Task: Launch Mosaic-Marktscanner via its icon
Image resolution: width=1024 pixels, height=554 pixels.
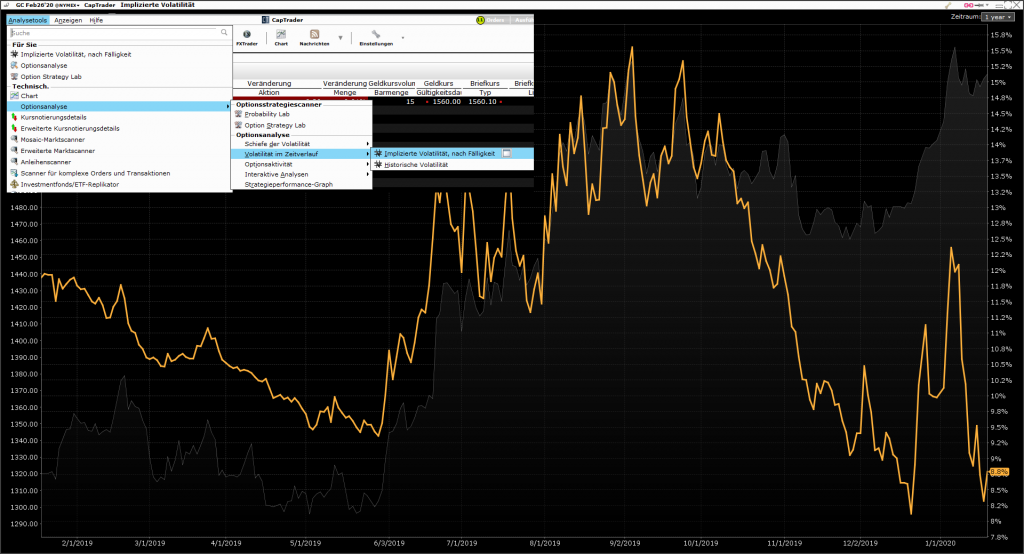Action: coord(14,139)
